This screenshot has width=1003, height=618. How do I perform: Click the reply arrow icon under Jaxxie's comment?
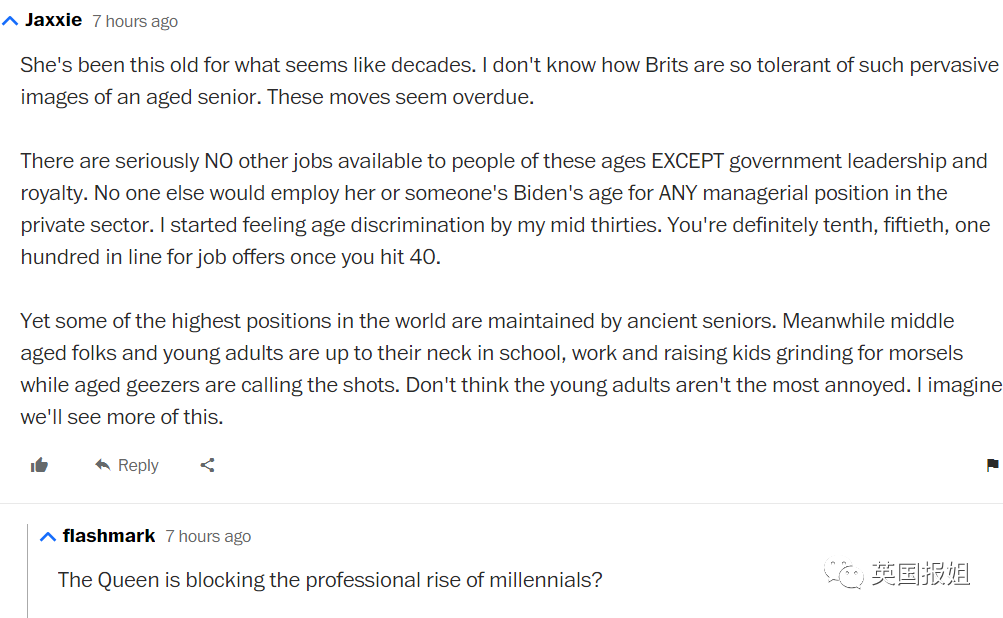click(102, 465)
